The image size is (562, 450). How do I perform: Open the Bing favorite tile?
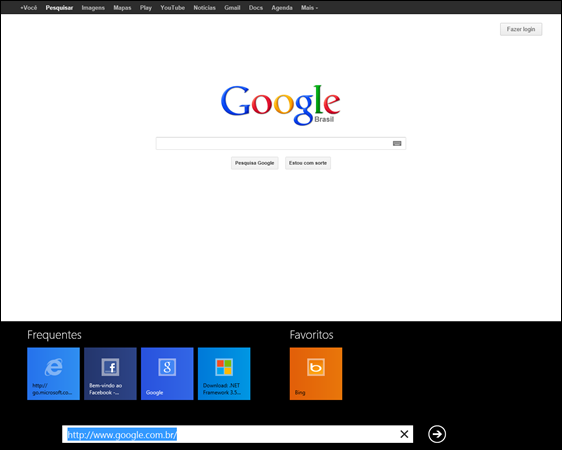pyautogui.click(x=316, y=373)
